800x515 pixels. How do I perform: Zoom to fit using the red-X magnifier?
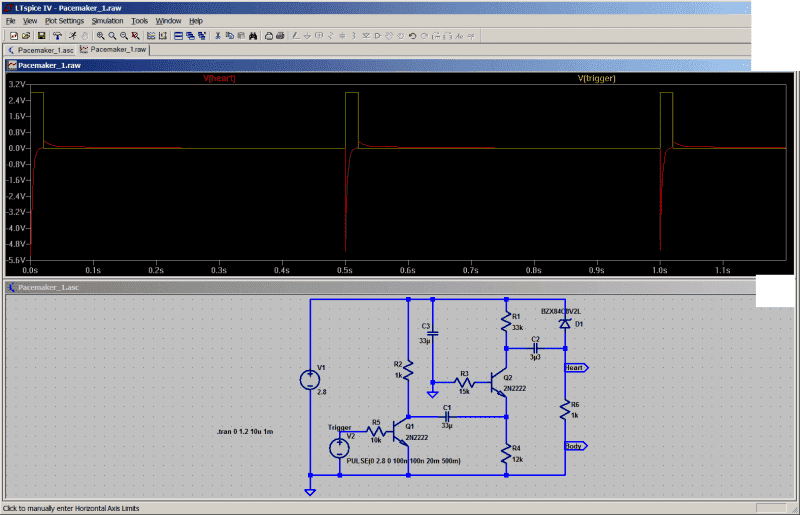pyautogui.click(x=135, y=35)
